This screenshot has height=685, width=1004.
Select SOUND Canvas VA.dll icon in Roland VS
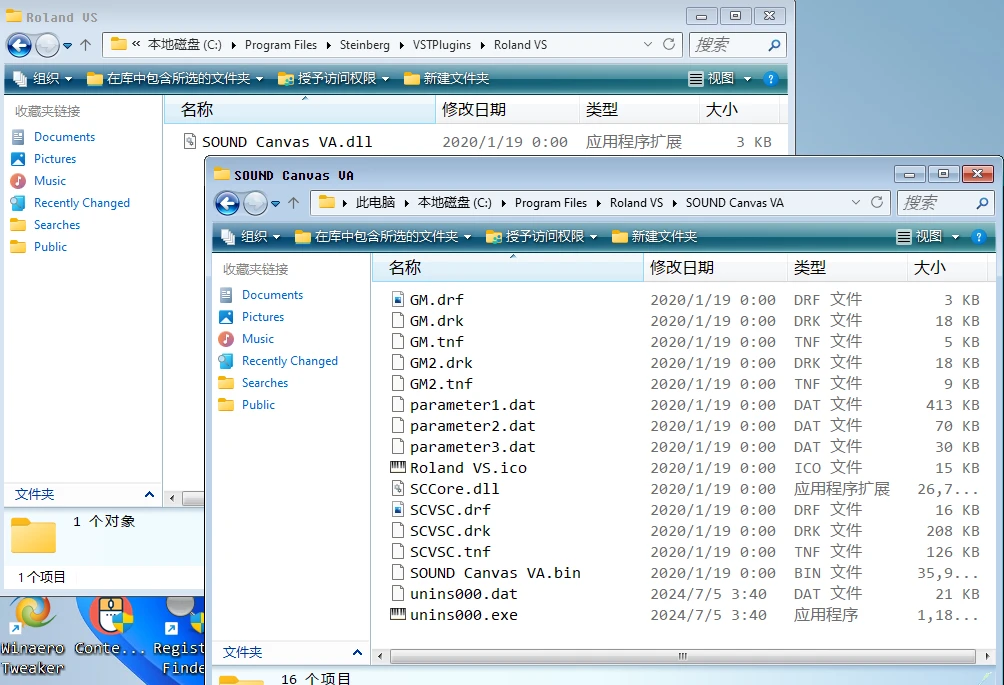190,141
